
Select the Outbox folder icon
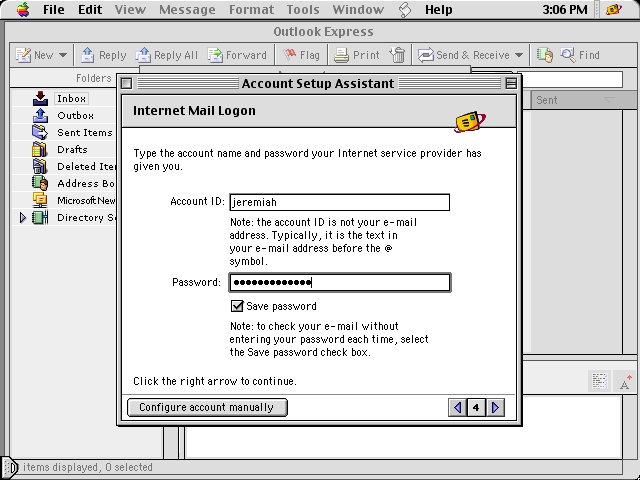click(40, 116)
